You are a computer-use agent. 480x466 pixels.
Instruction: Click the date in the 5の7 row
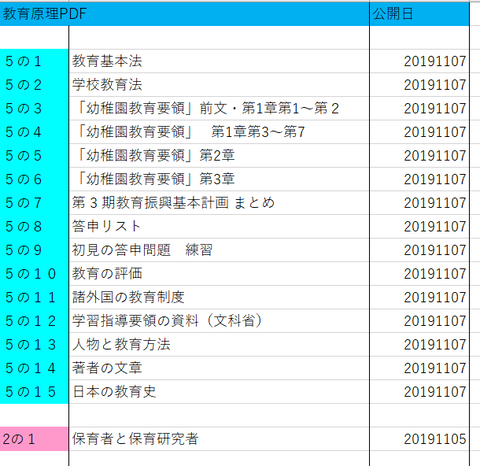click(419, 203)
